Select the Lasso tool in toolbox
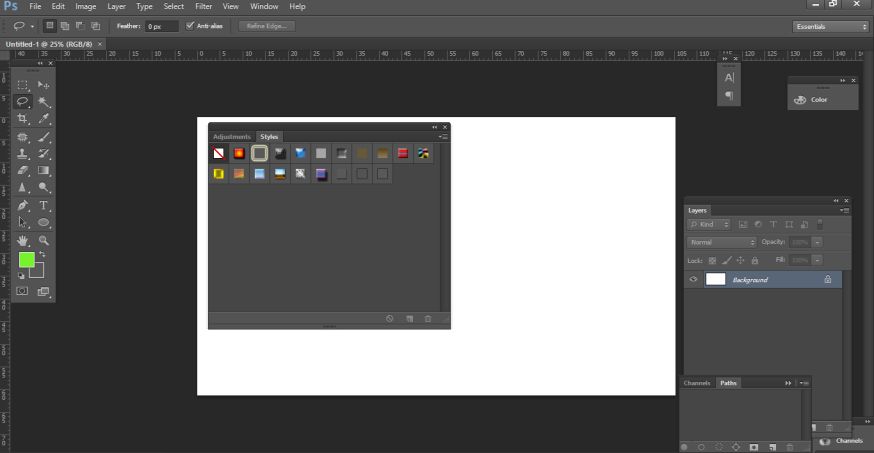 pos(22,101)
